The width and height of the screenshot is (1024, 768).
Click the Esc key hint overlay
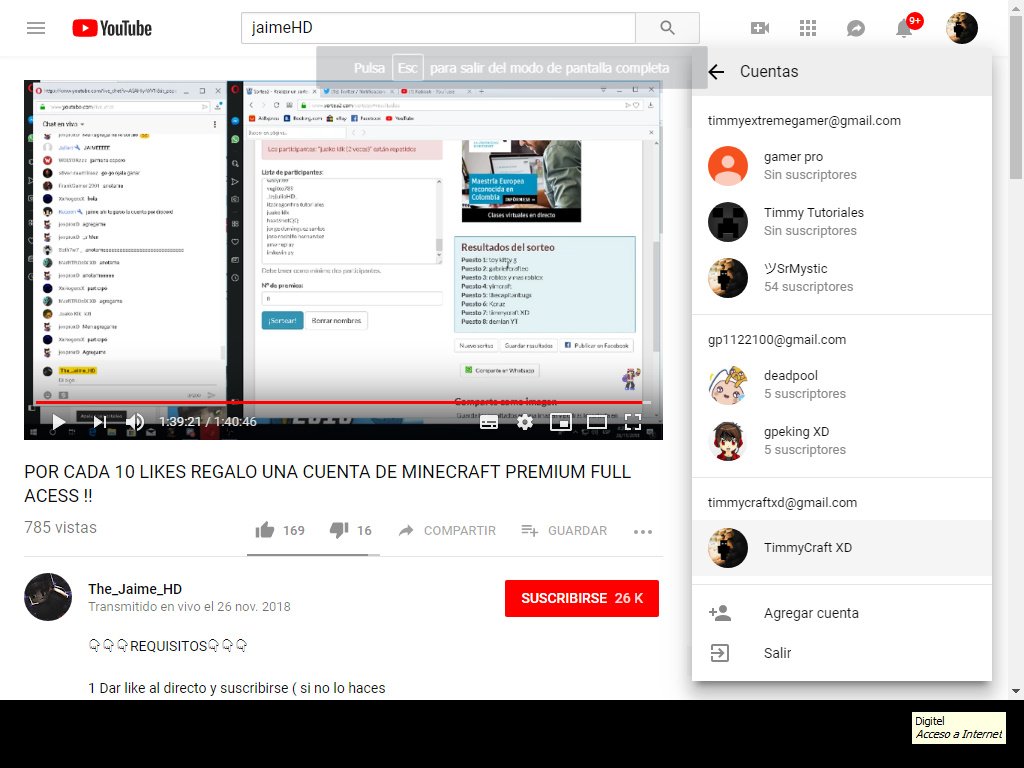[408, 68]
